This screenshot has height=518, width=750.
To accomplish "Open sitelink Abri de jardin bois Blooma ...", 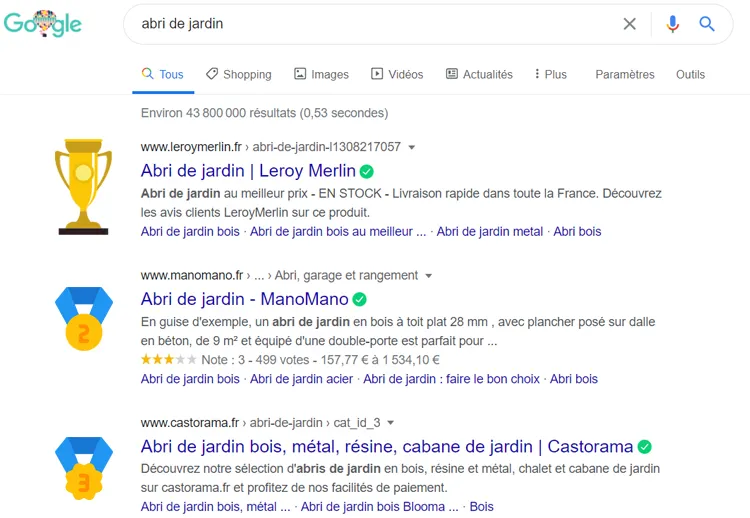I will coord(379,507).
